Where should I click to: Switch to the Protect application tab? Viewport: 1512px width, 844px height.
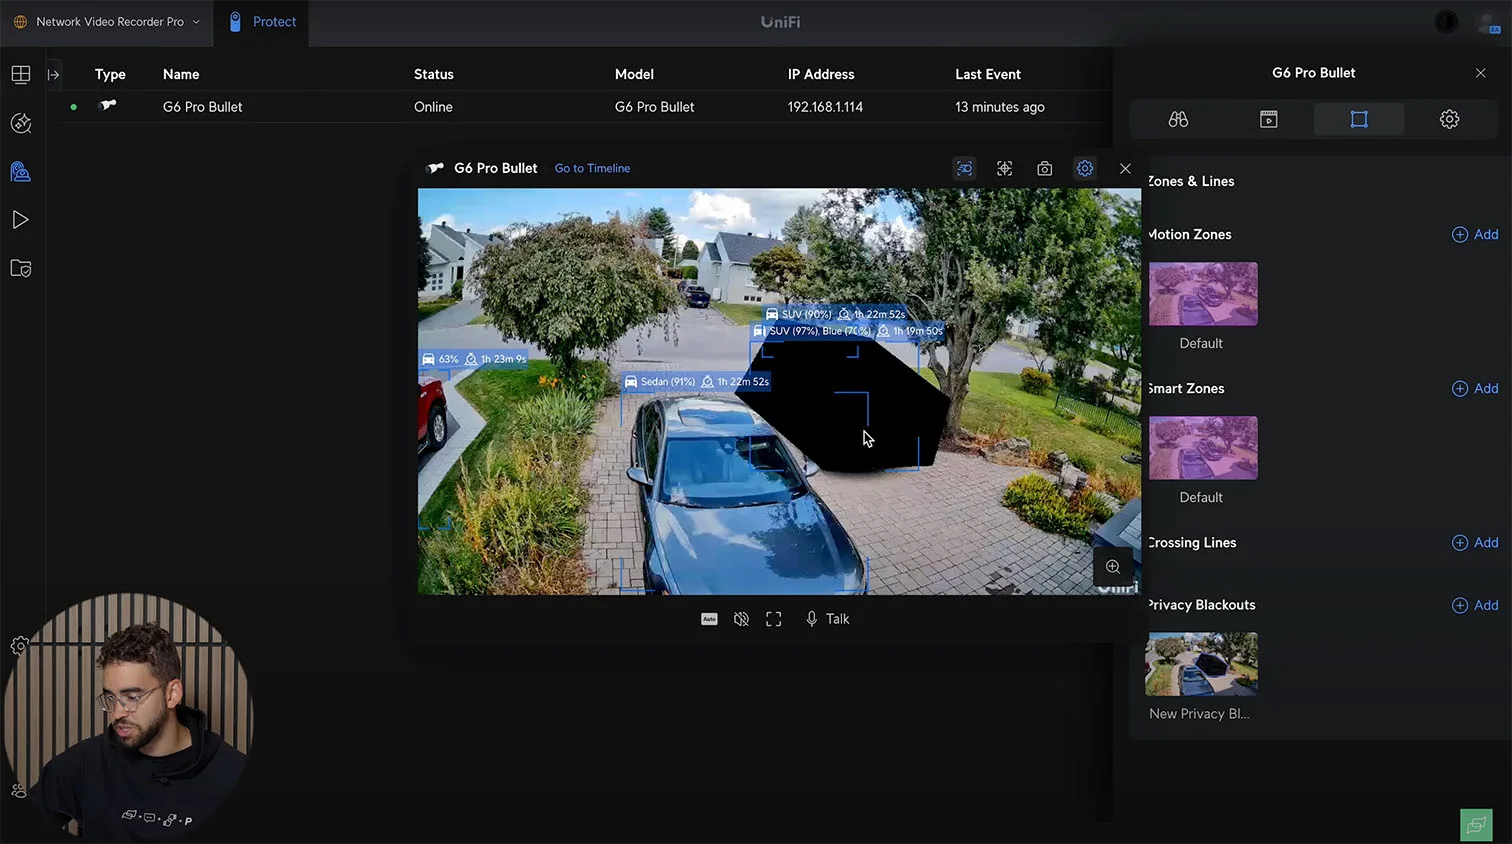(262, 22)
